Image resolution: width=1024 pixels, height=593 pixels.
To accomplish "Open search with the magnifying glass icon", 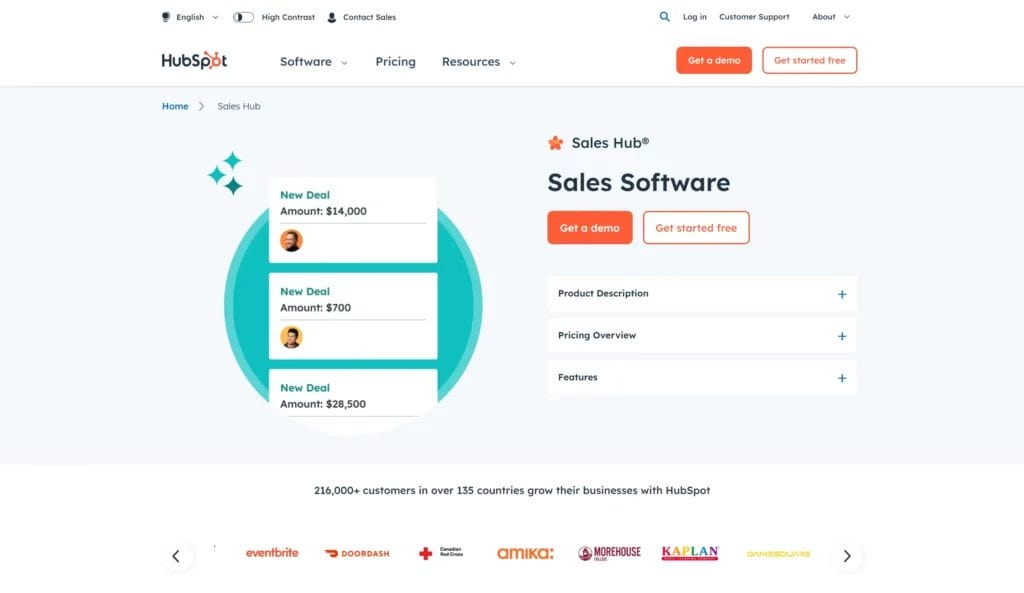I will click(x=664, y=17).
